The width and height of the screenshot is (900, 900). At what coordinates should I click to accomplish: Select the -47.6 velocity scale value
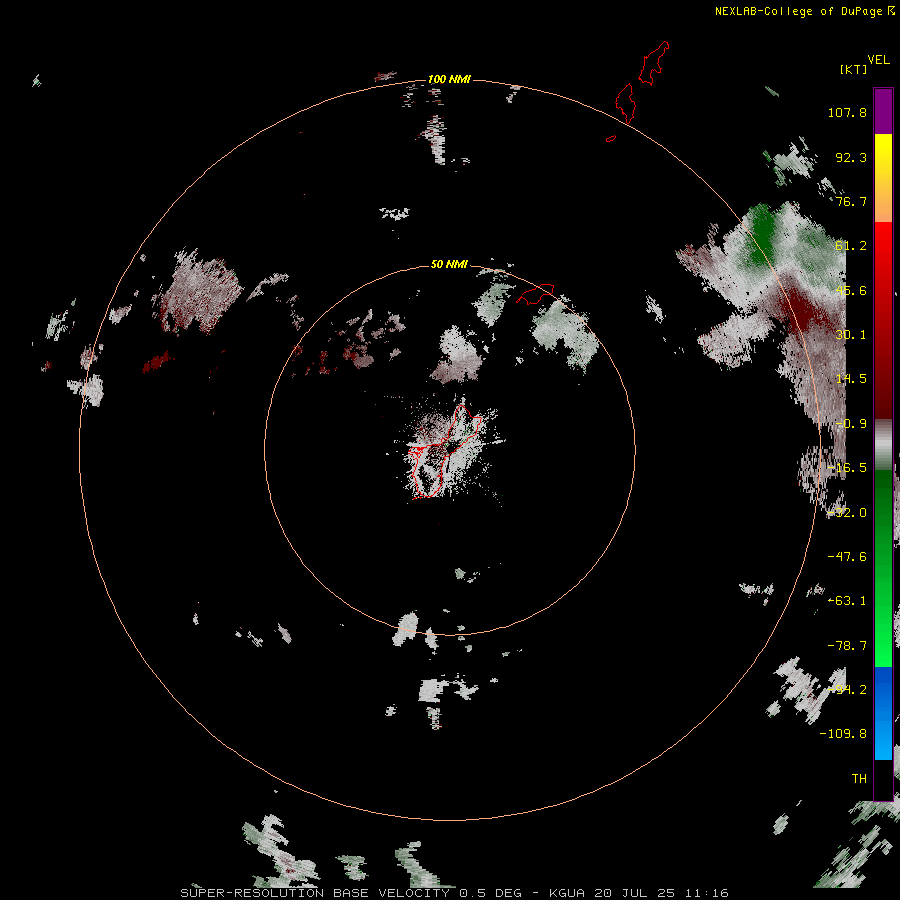[847, 557]
